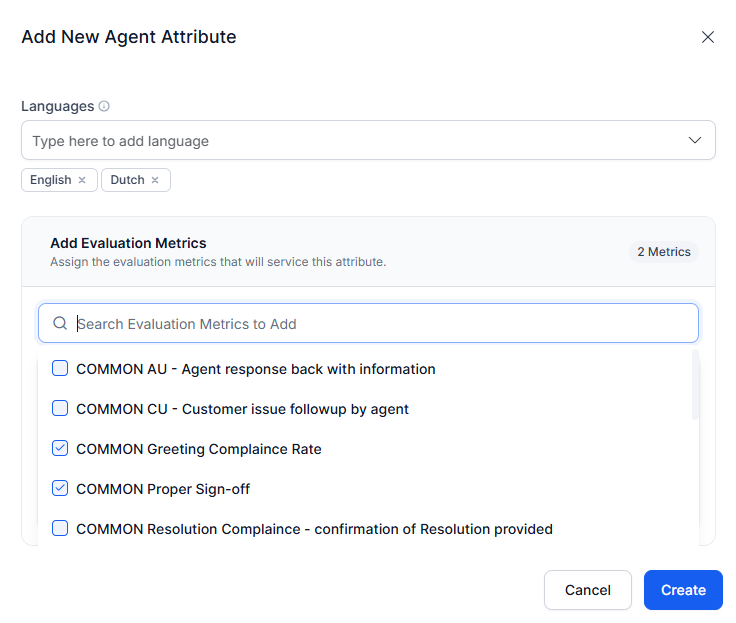Check COMMON CU Customer issue followup
The image size is (736, 623).
[60, 409]
